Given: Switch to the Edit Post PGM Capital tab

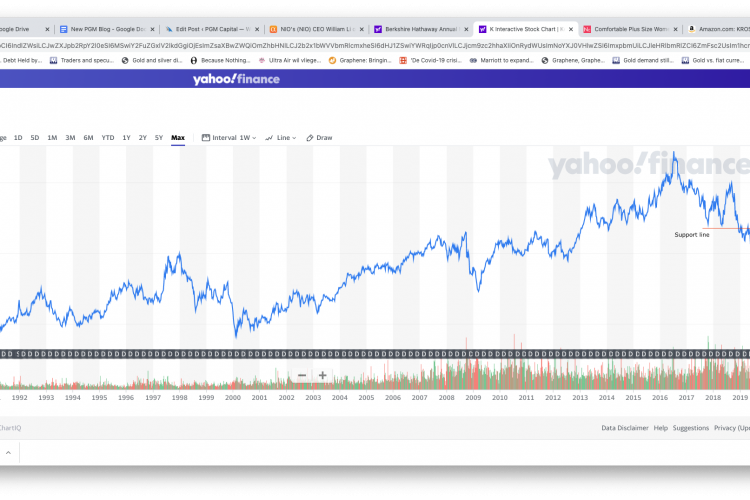Looking at the screenshot, I should [x=205, y=30].
